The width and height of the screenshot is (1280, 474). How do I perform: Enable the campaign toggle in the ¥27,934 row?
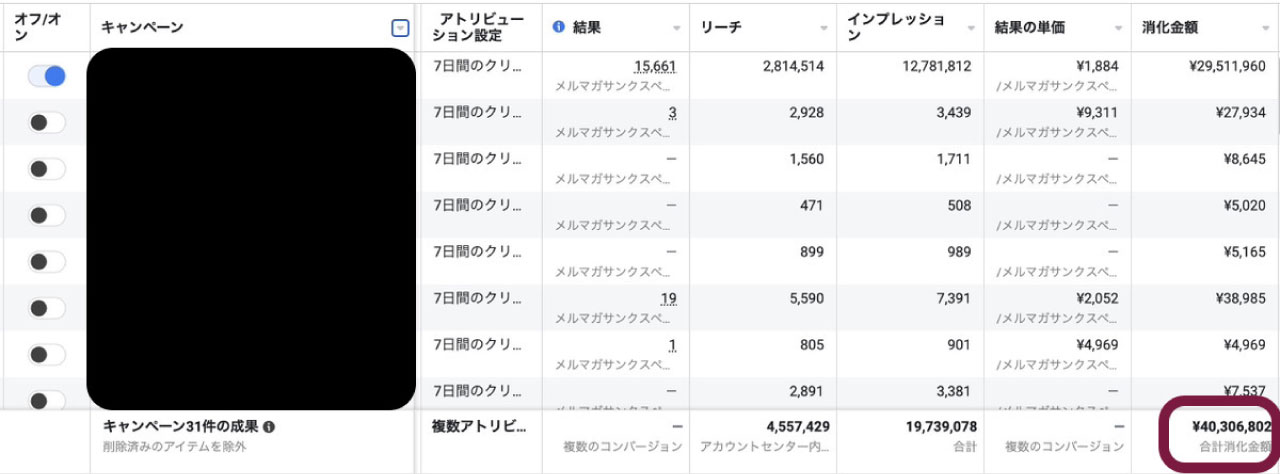coord(47,122)
